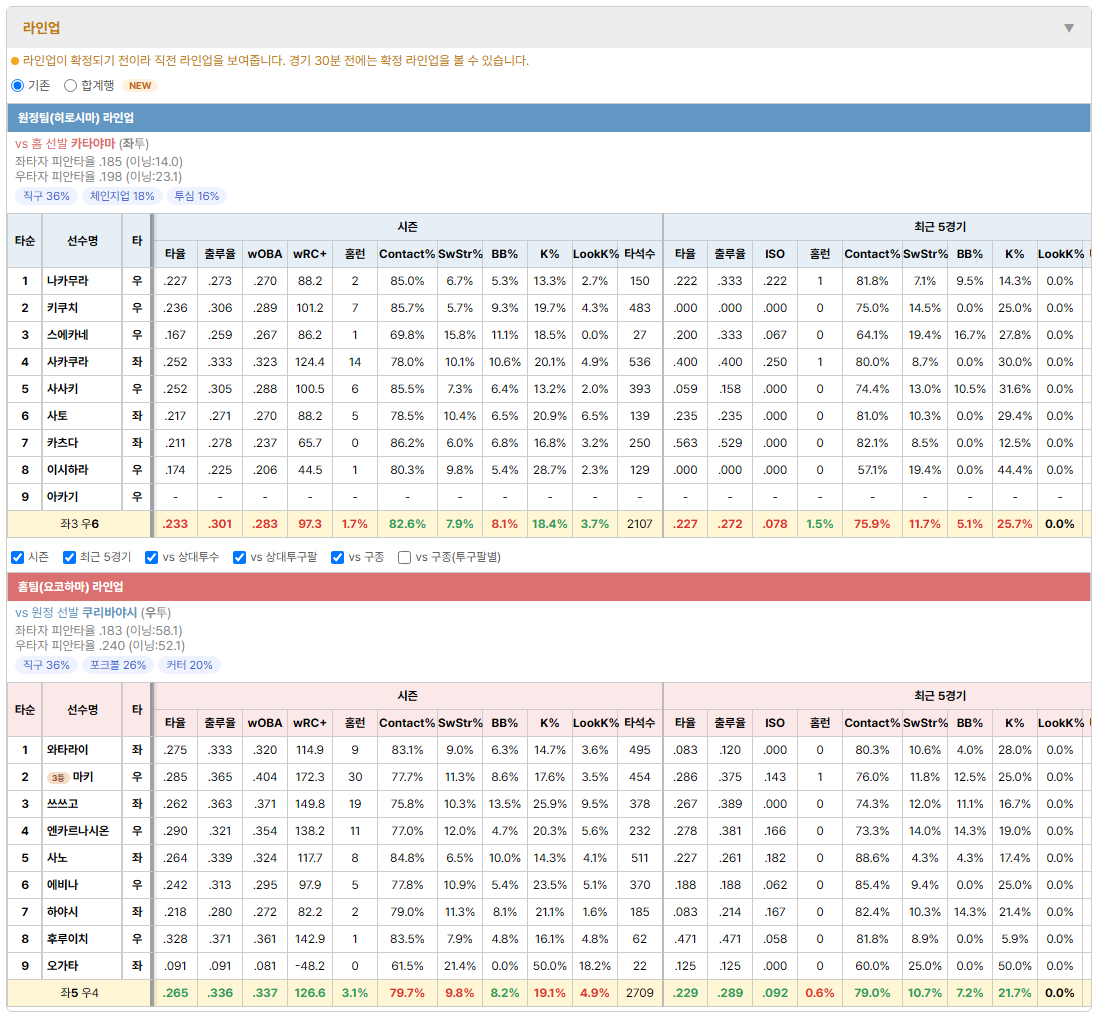Click the 투심 16% pitch tag
The image size is (1098, 1018).
tap(197, 196)
